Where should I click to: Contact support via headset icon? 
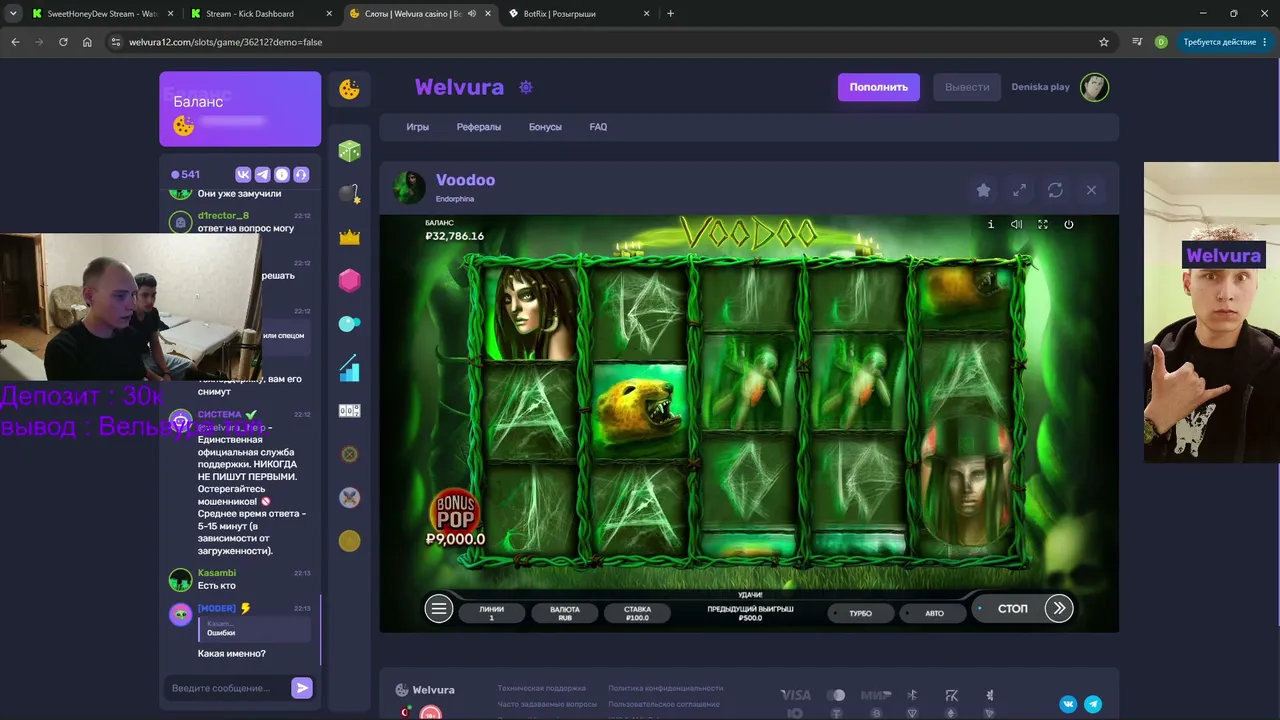click(301, 174)
